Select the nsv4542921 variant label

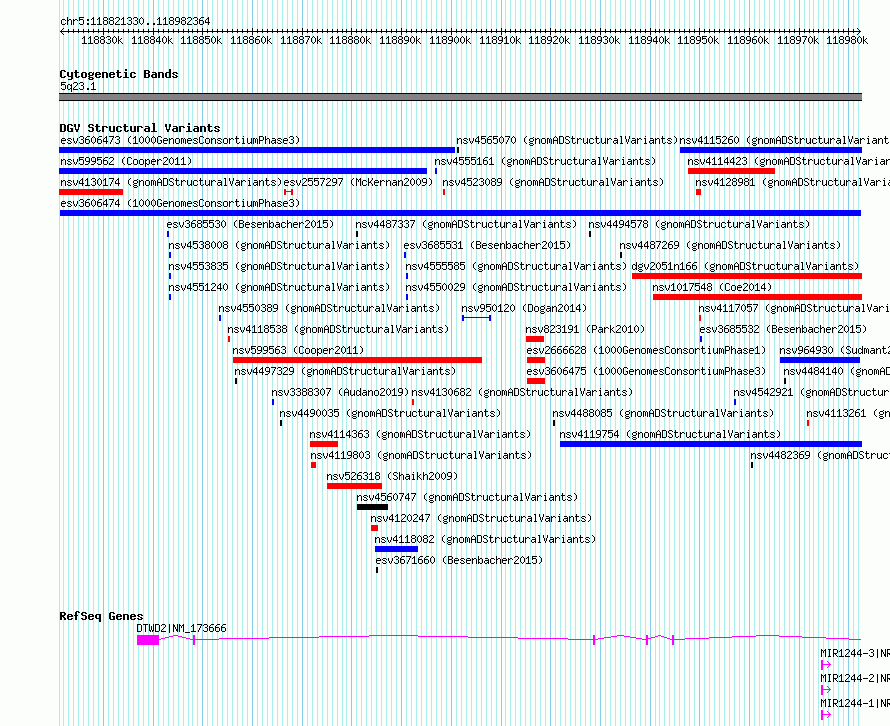coord(812,392)
